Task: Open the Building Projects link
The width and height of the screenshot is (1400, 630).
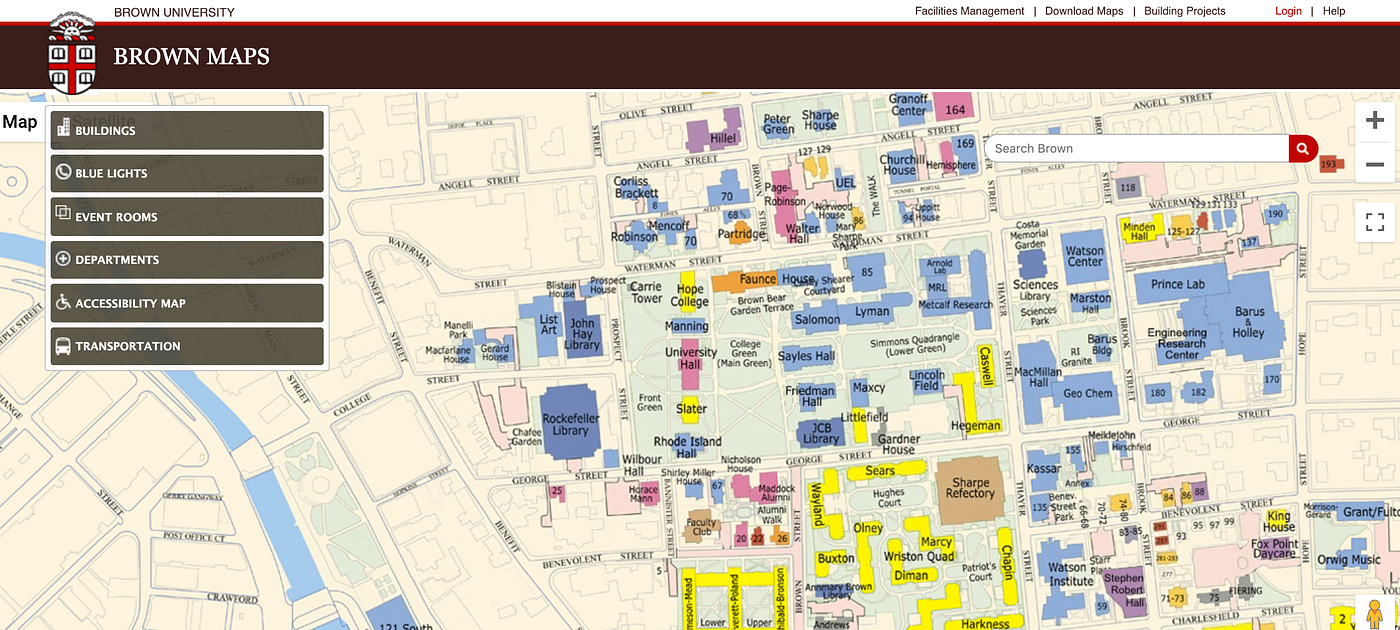Action: tap(1185, 11)
